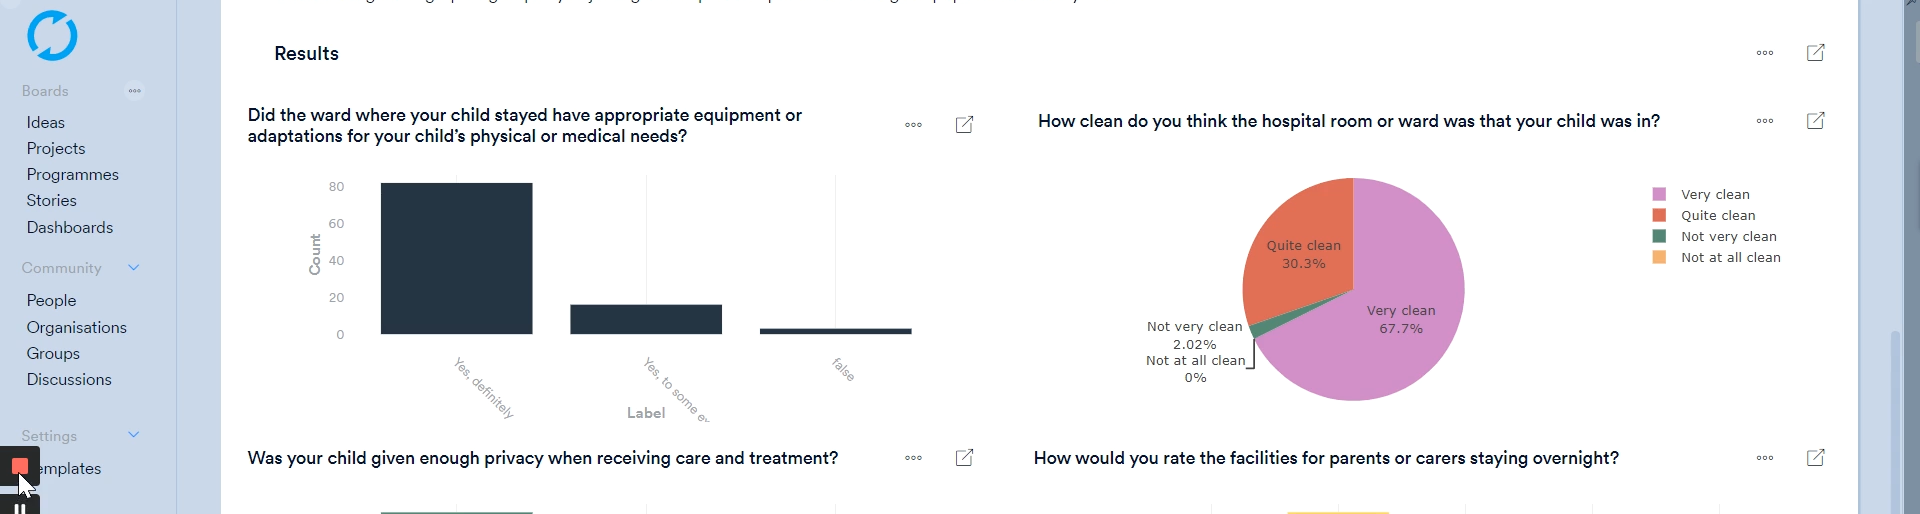Viewport: 1920px width, 514px height.
Task: Toggle Not very clean legend entry
Action: click(x=1728, y=236)
